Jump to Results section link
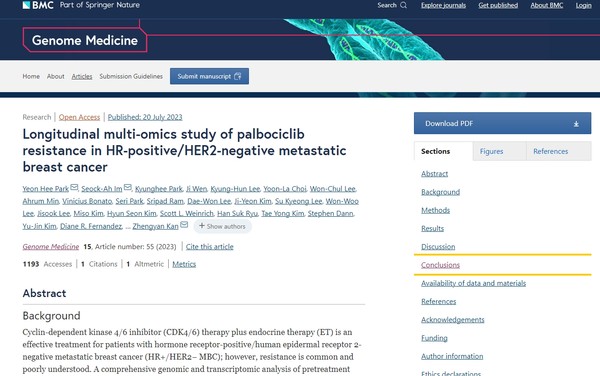This screenshot has height=376, width=600. coord(432,228)
